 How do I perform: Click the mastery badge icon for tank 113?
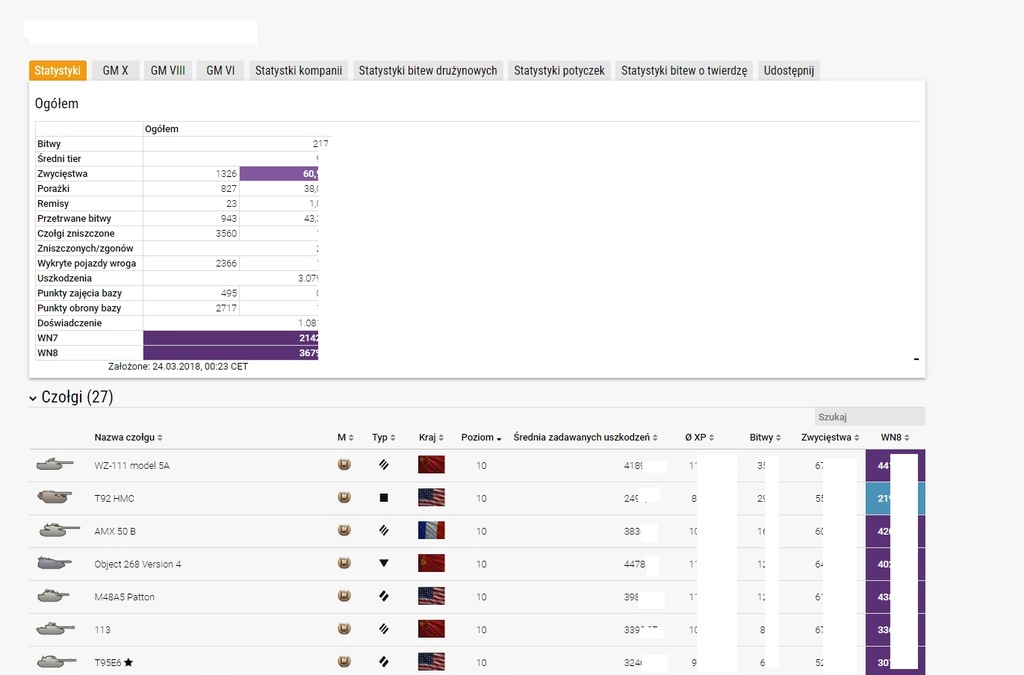(x=344, y=629)
